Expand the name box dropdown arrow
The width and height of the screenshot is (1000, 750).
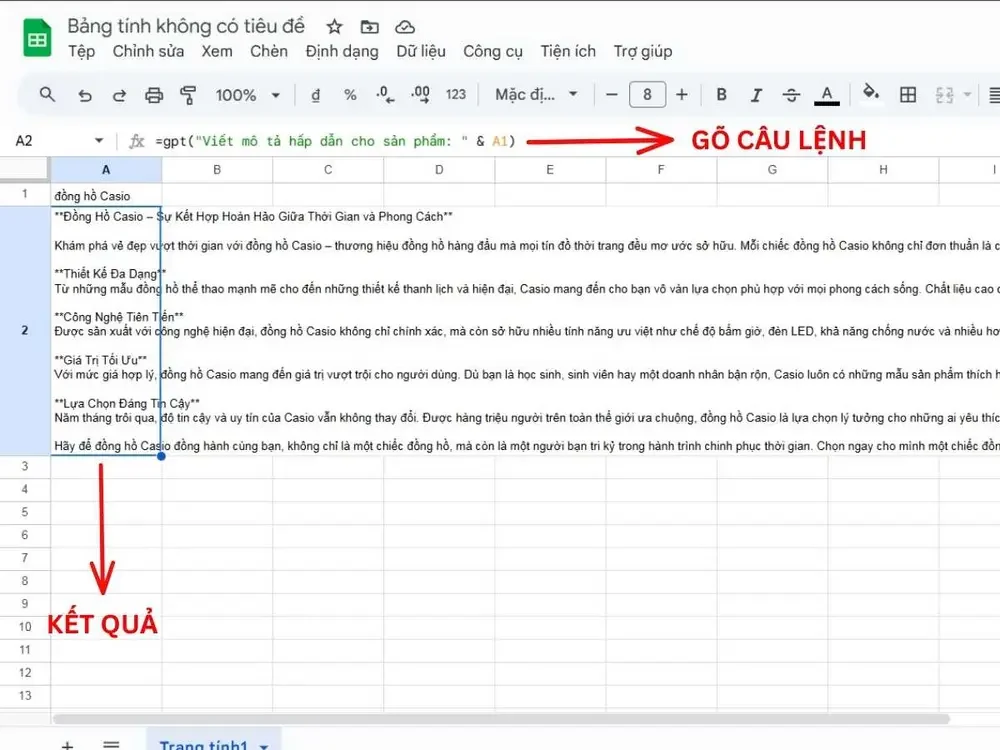pyautogui.click(x=99, y=140)
